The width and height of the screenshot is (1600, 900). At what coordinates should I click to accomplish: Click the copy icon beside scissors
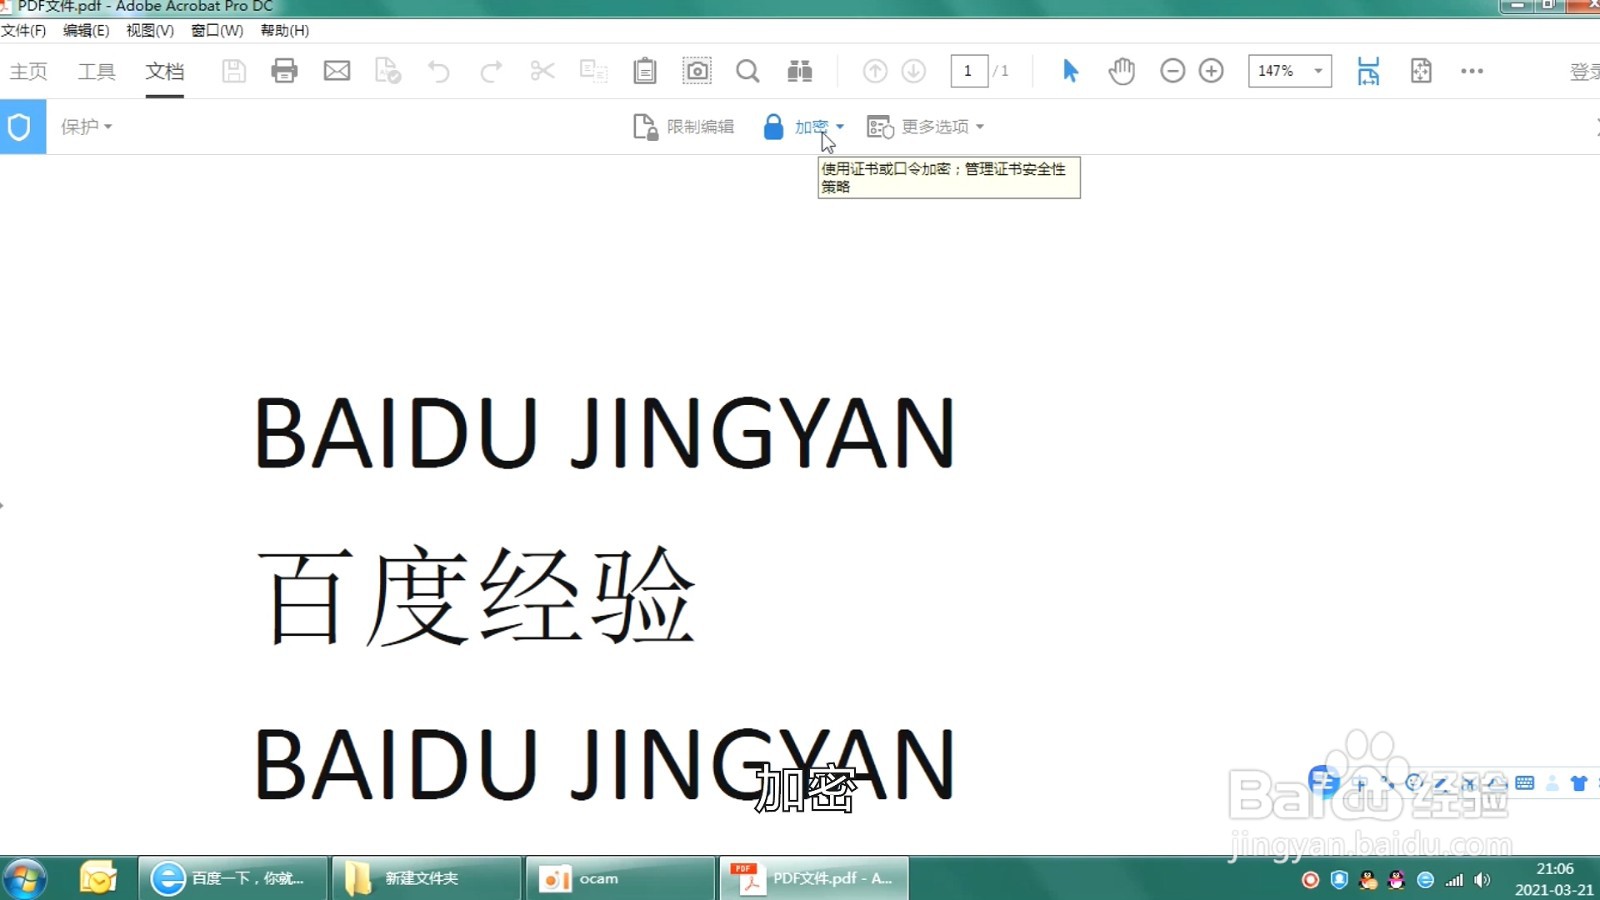594,71
